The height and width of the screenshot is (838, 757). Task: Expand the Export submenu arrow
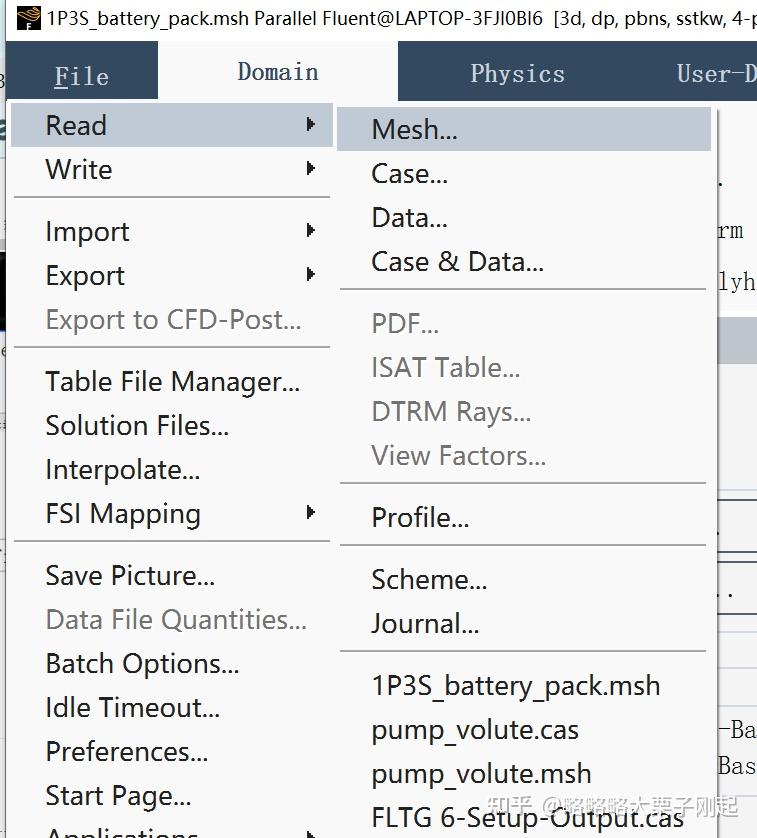(310, 275)
